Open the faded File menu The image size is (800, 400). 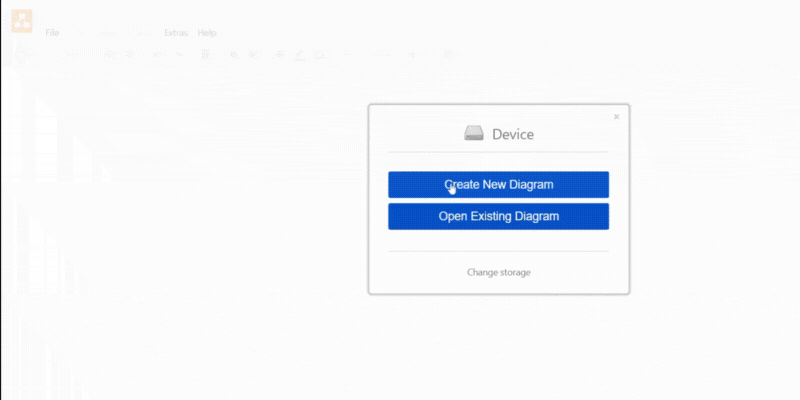point(52,33)
